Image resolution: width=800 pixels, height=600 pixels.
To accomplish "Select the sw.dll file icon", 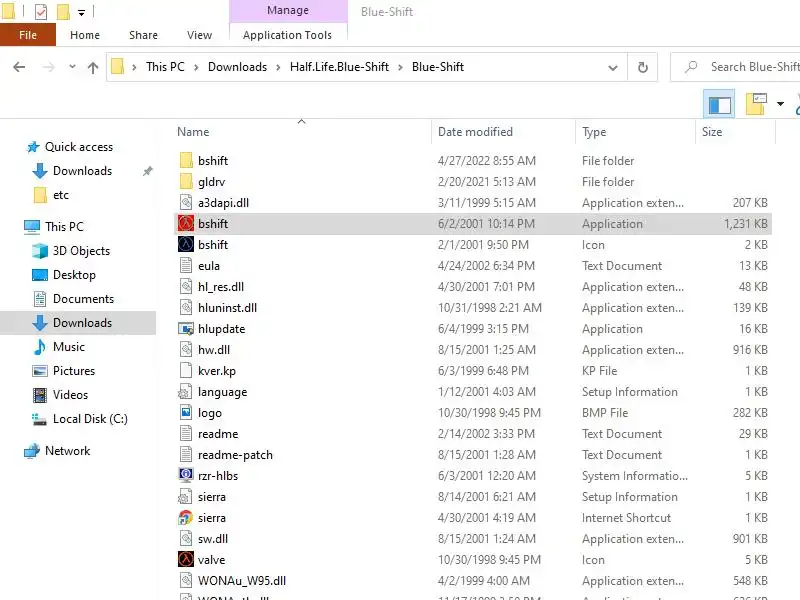I will coord(186,538).
